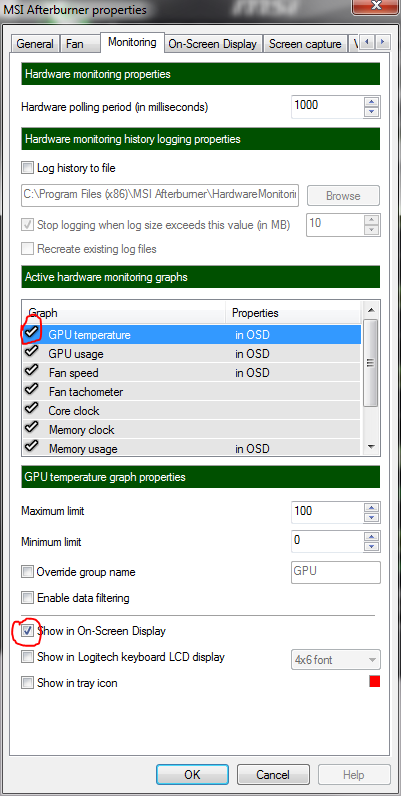Click the Browse button

pos(343,196)
